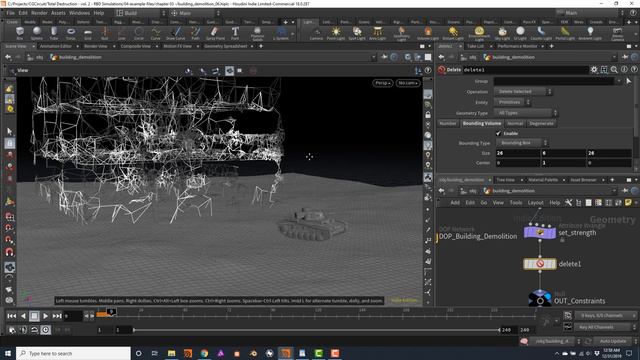This screenshot has height=360, width=640.
Task: Click the playback range slider bar
Action: [x=316, y=330]
